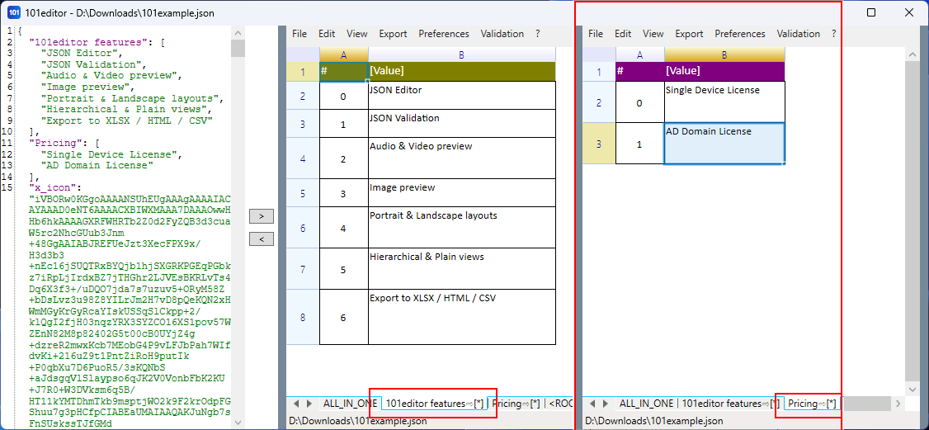Click the JSON text editor scrollbar thumb

point(238,49)
